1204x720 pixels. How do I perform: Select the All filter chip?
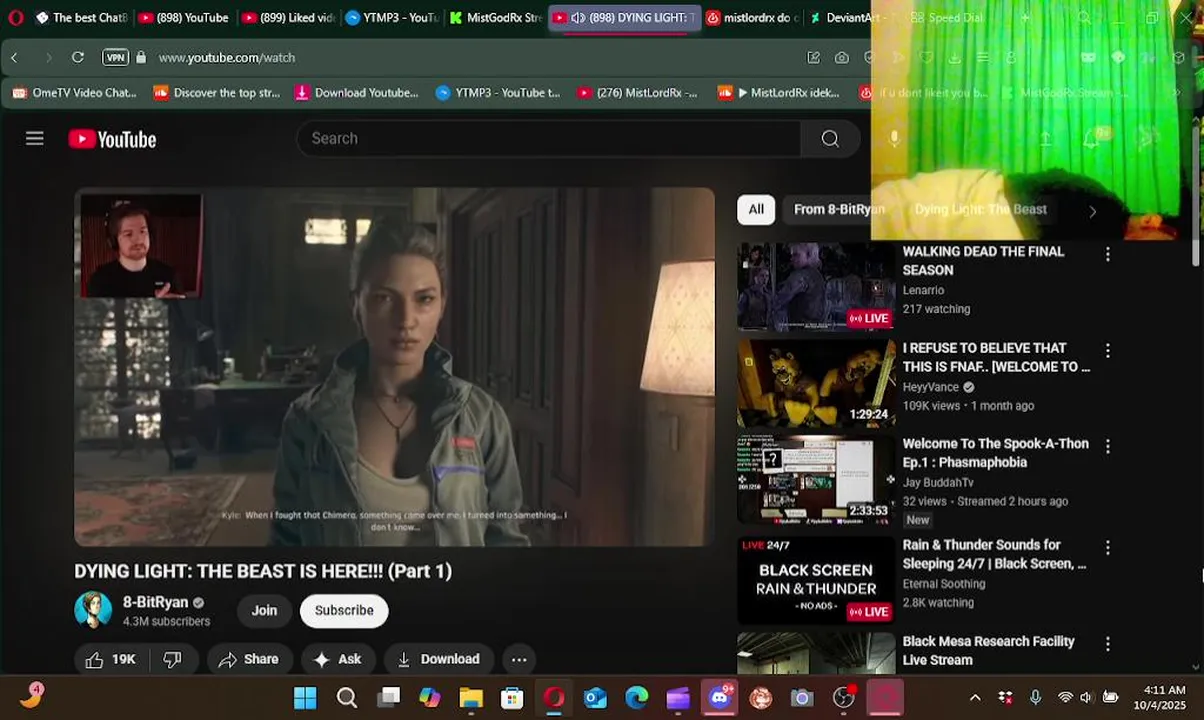tap(756, 209)
